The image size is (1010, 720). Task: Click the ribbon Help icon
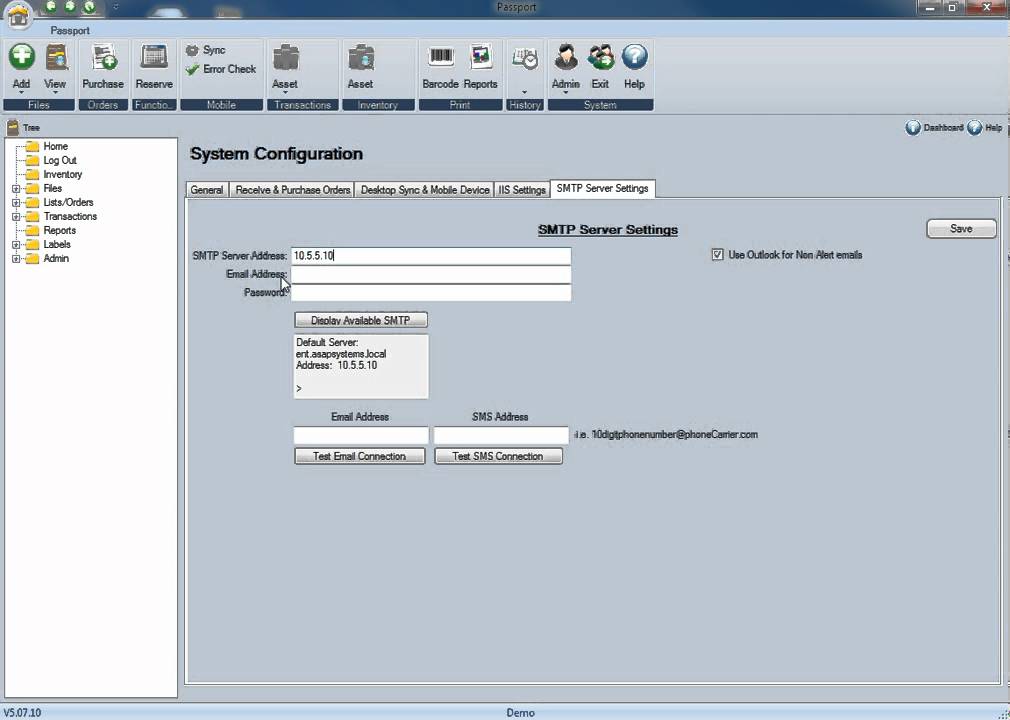tap(634, 58)
